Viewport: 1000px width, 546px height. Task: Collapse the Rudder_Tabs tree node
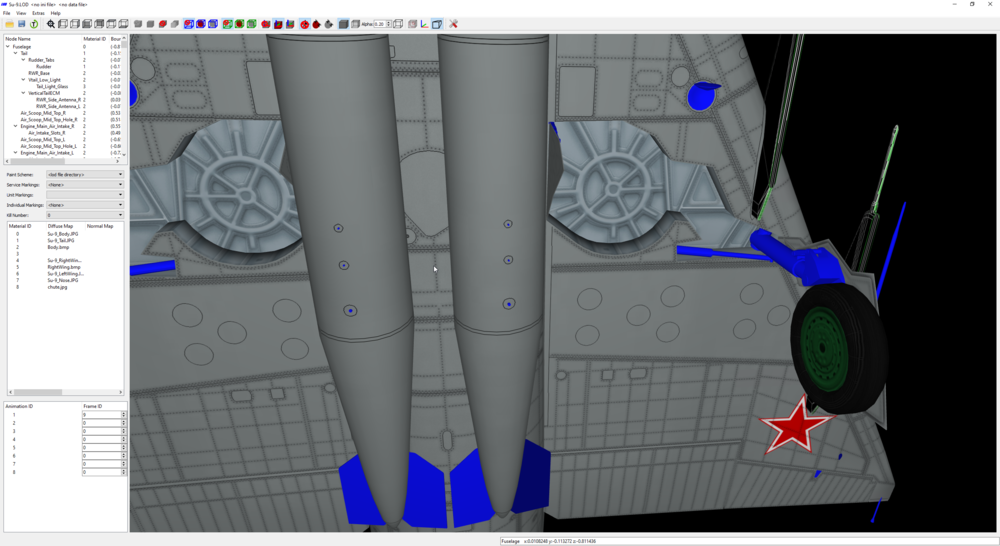coord(23,60)
